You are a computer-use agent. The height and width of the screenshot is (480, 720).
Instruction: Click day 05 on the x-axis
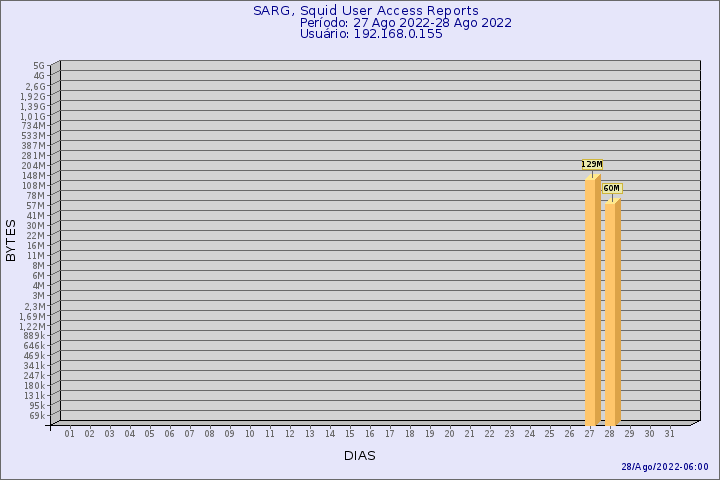[149, 434]
